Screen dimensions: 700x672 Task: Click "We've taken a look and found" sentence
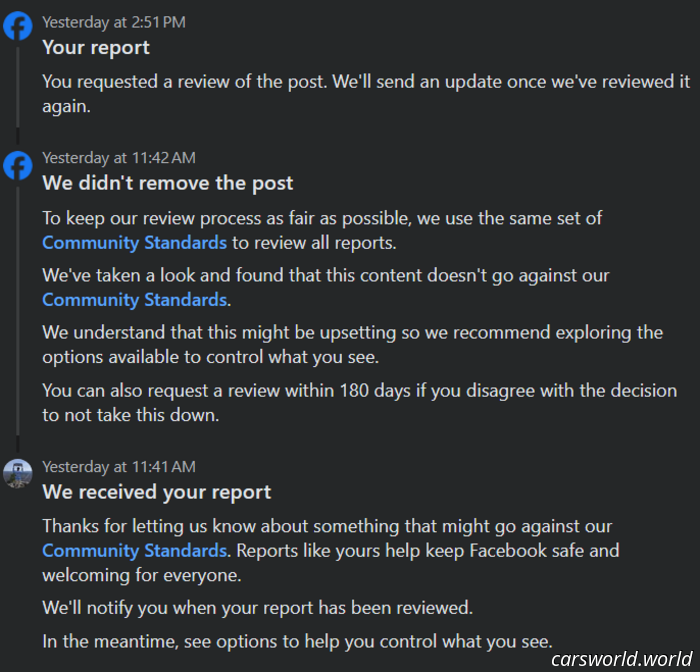point(326,275)
